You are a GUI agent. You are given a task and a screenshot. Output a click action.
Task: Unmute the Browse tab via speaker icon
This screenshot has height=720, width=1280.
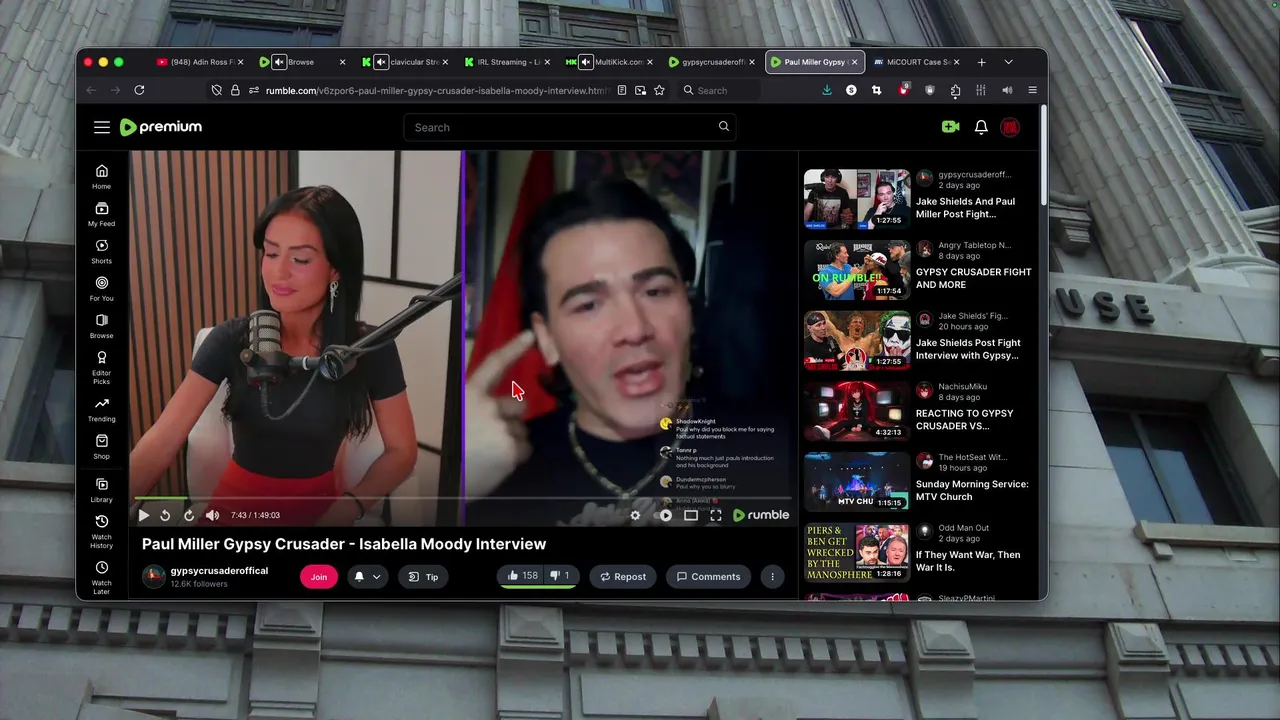pyautogui.click(x=279, y=62)
